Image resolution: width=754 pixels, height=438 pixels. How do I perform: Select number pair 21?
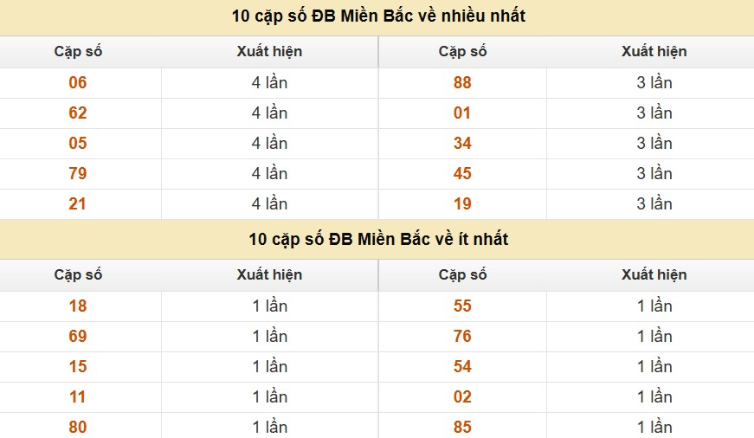[78, 204]
